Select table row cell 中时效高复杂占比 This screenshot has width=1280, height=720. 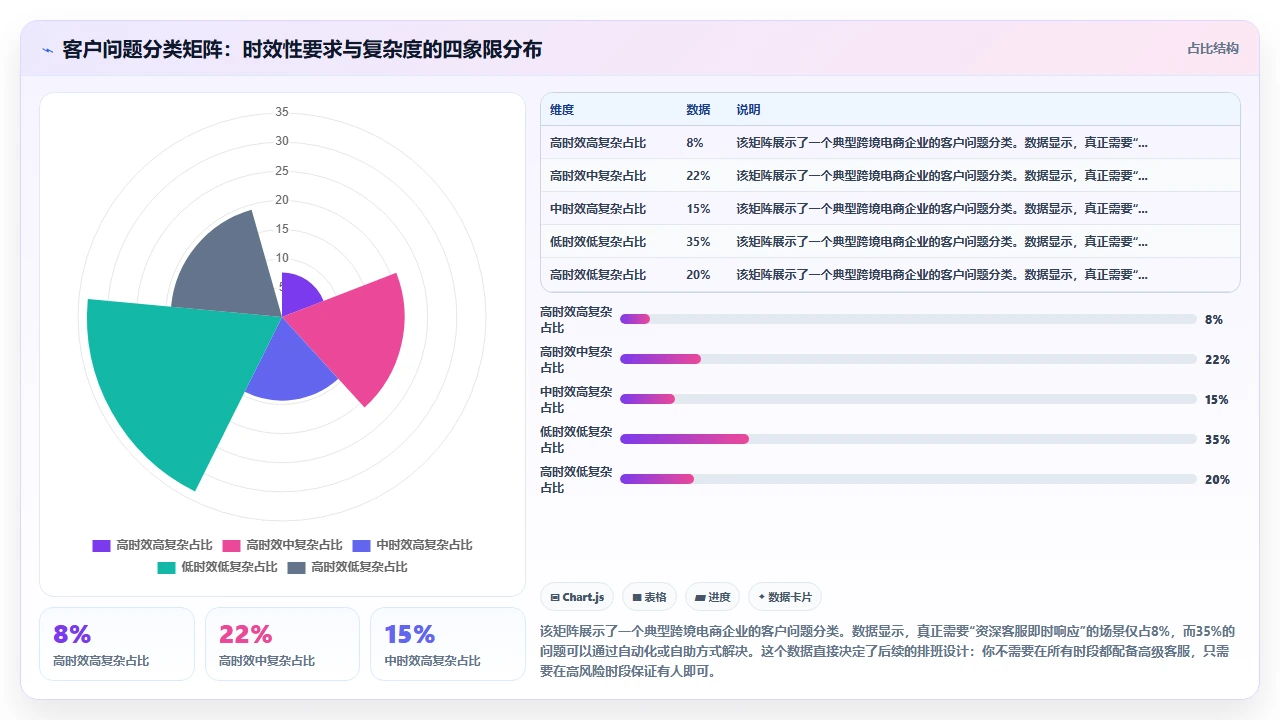[598, 209]
